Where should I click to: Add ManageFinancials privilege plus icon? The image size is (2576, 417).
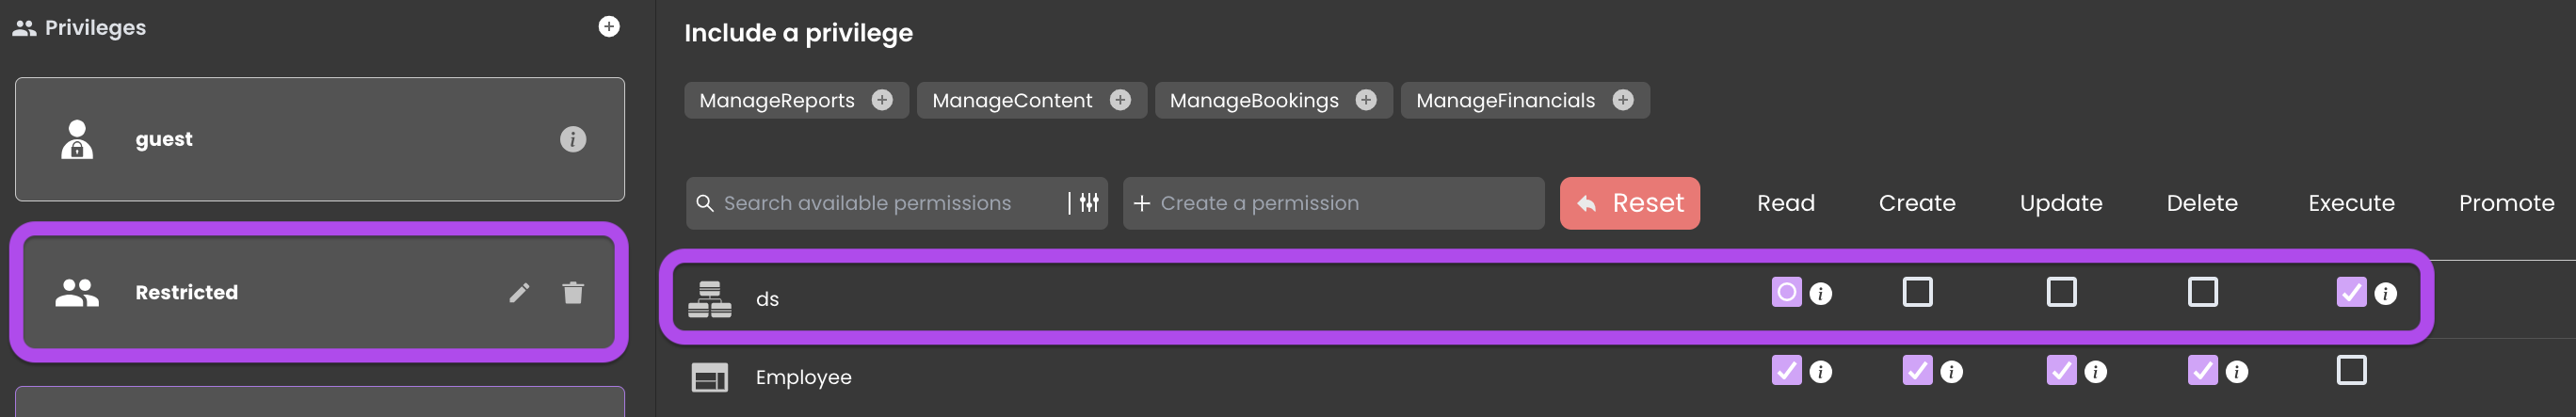[x=1623, y=100]
